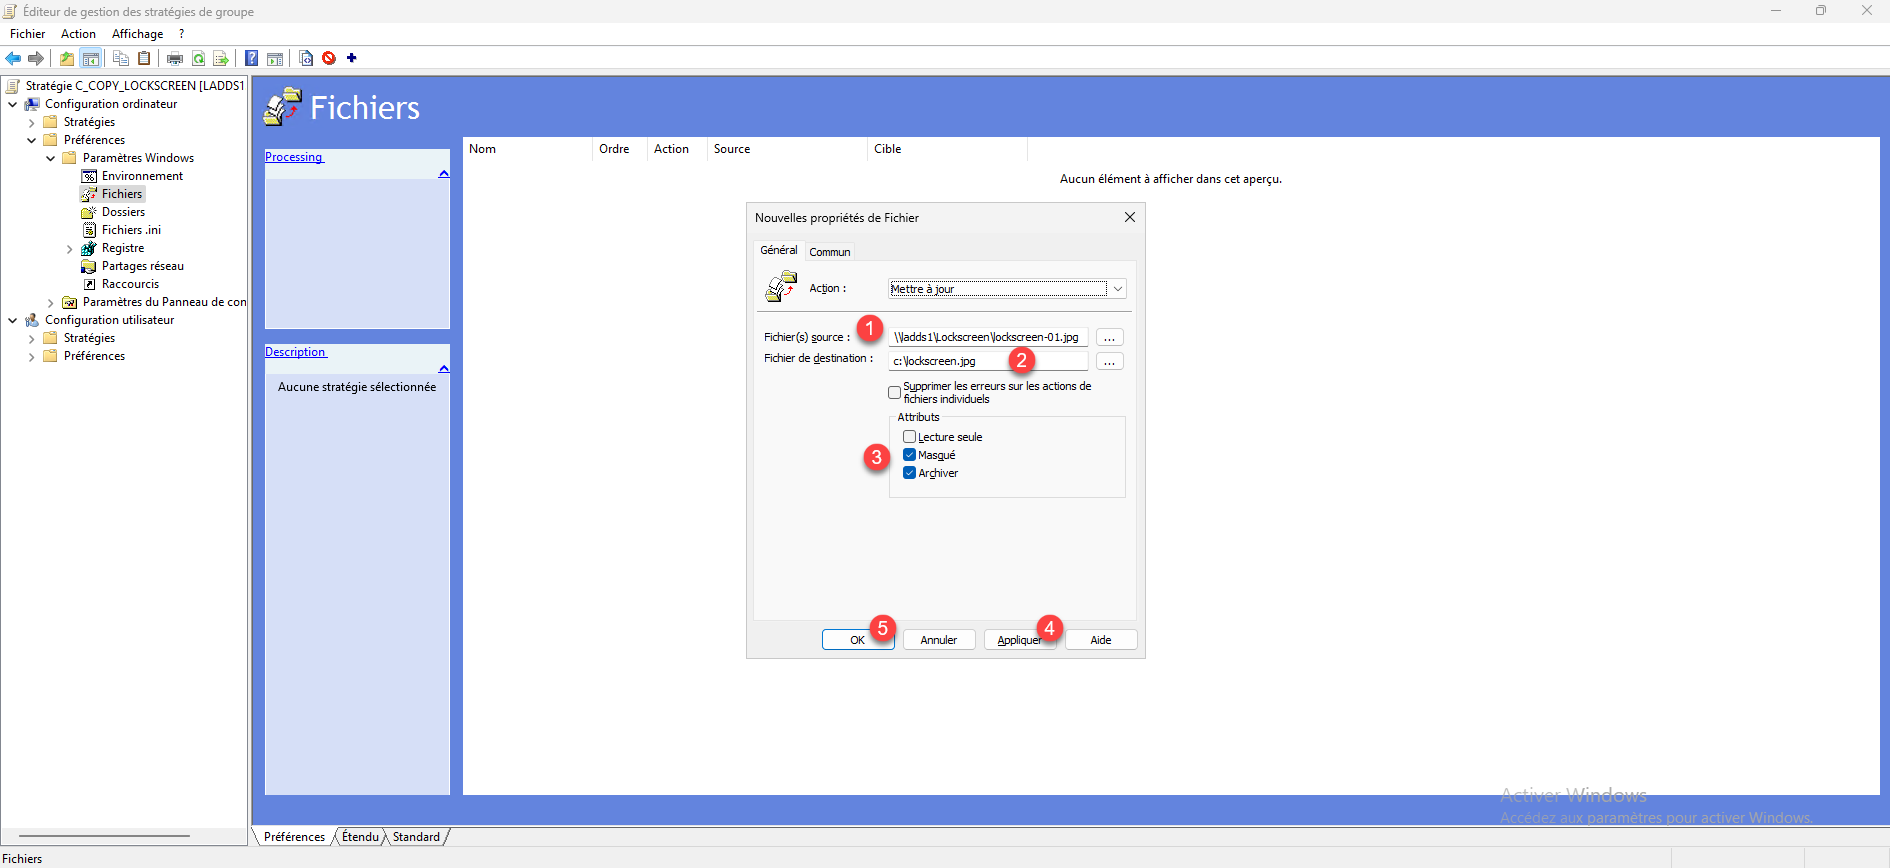Expand the Registre tree node
This screenshot has width=1890, height=868.
[x=69, y=249]
